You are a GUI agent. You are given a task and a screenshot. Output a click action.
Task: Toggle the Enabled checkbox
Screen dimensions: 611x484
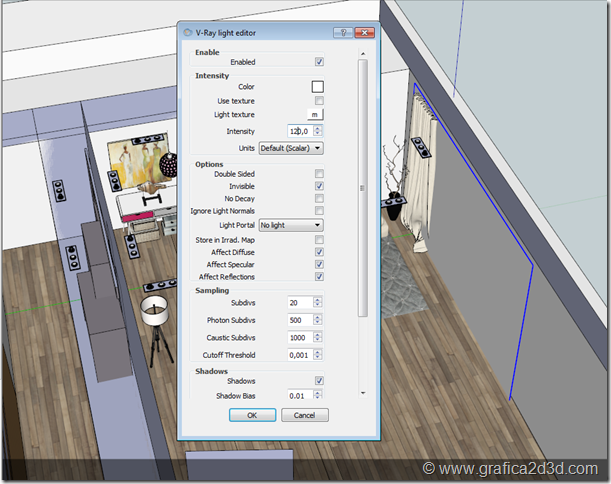[319, 62]
